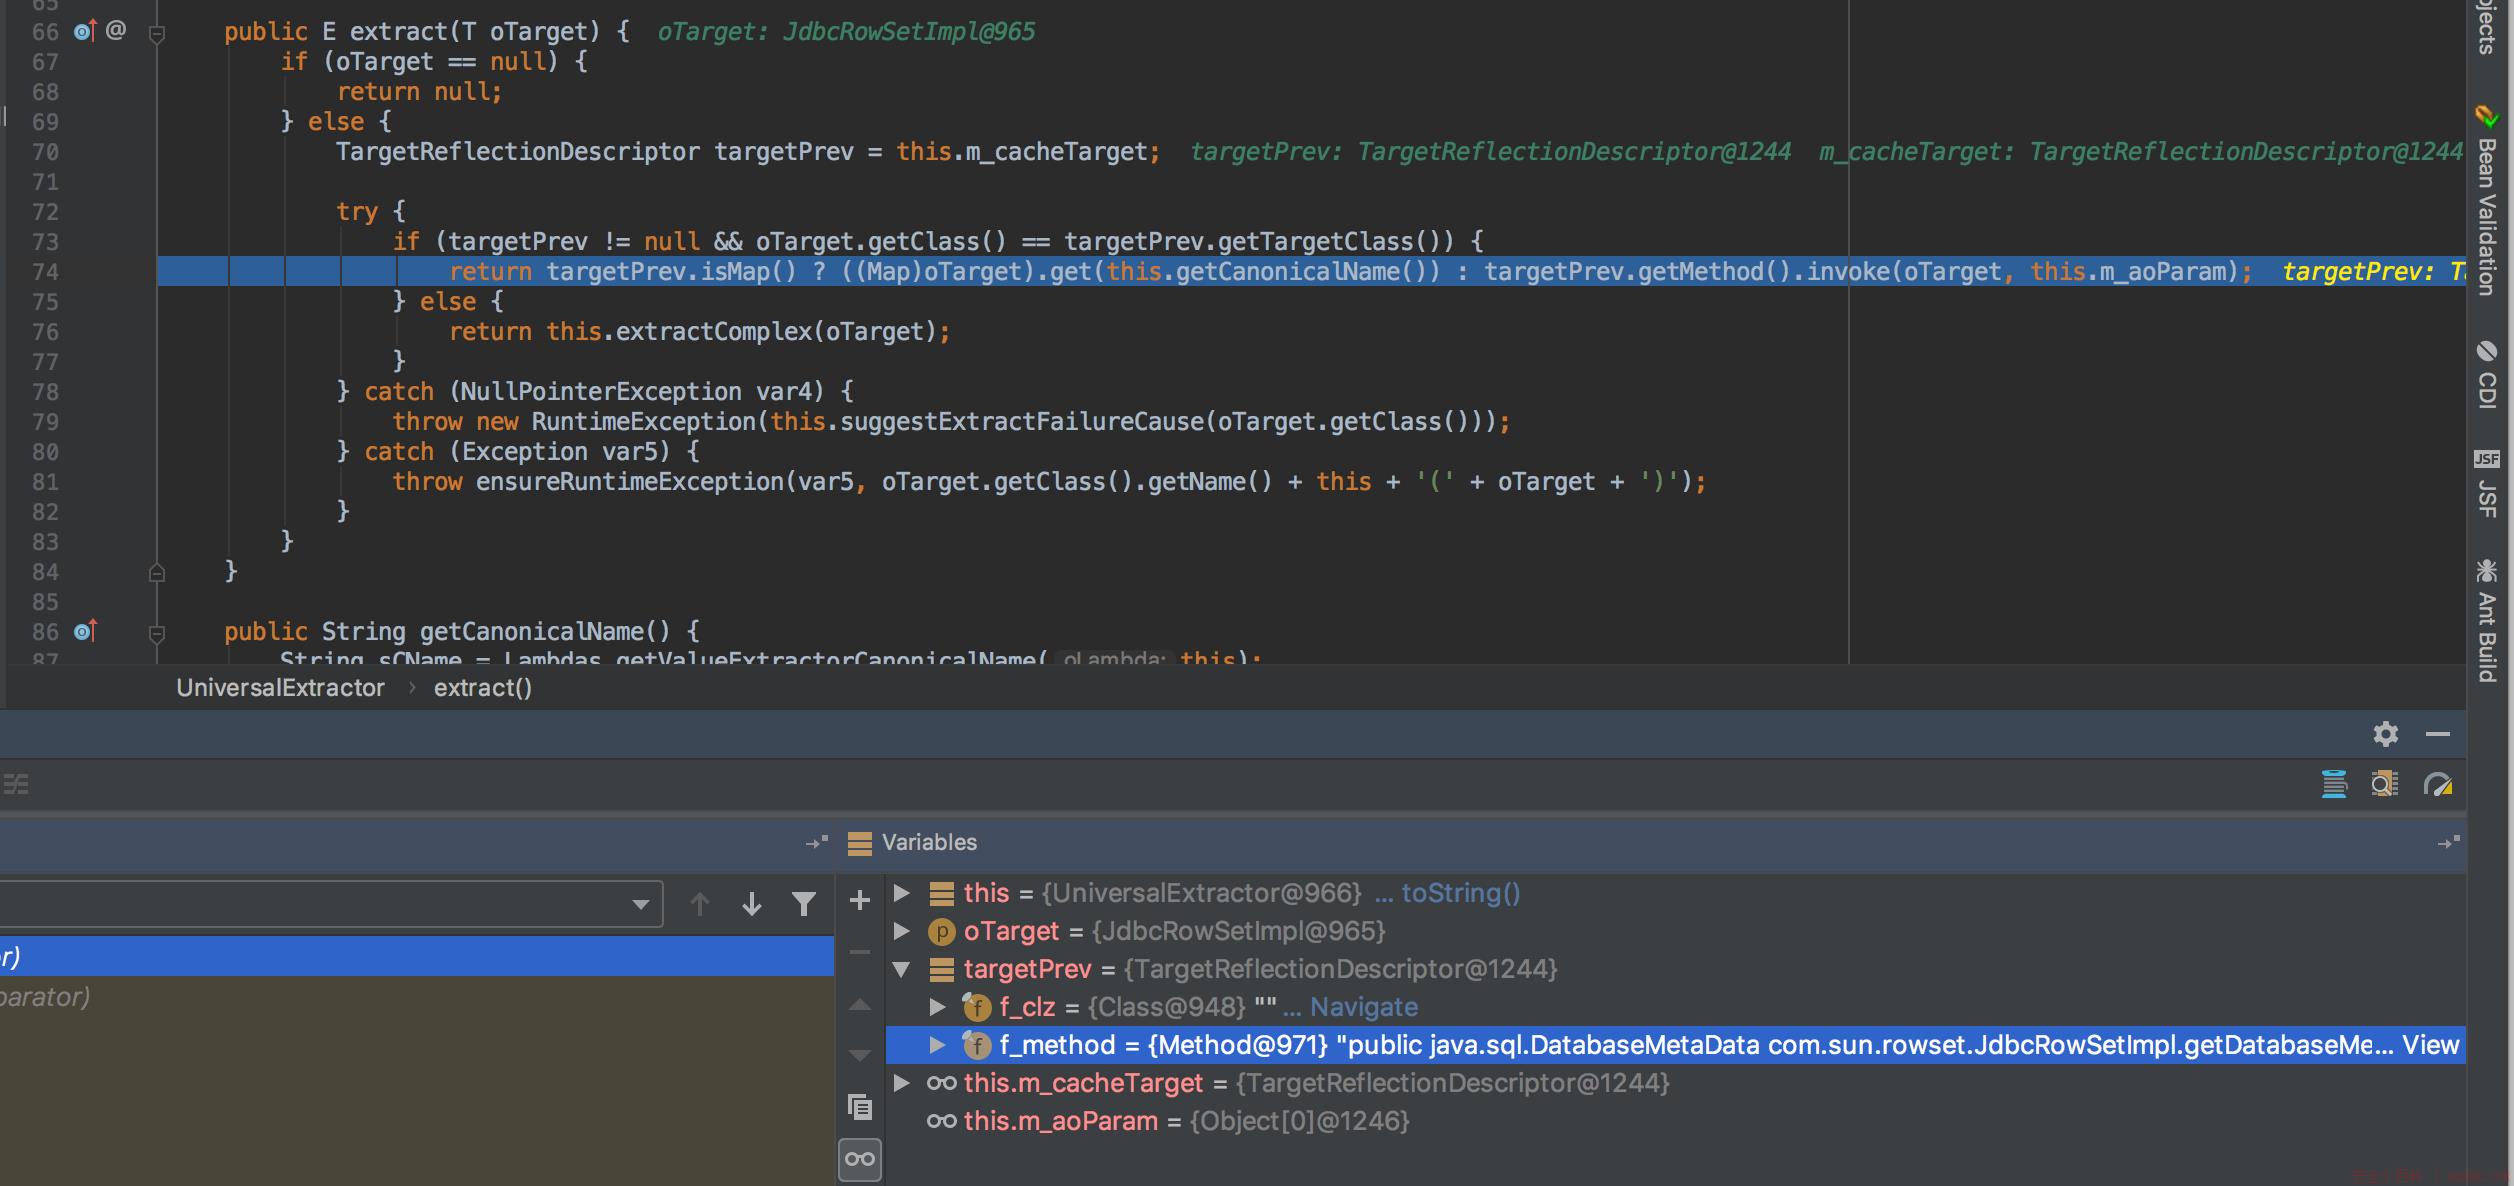Click the Navigate link for f_clz

(x=1364, y=1007)
